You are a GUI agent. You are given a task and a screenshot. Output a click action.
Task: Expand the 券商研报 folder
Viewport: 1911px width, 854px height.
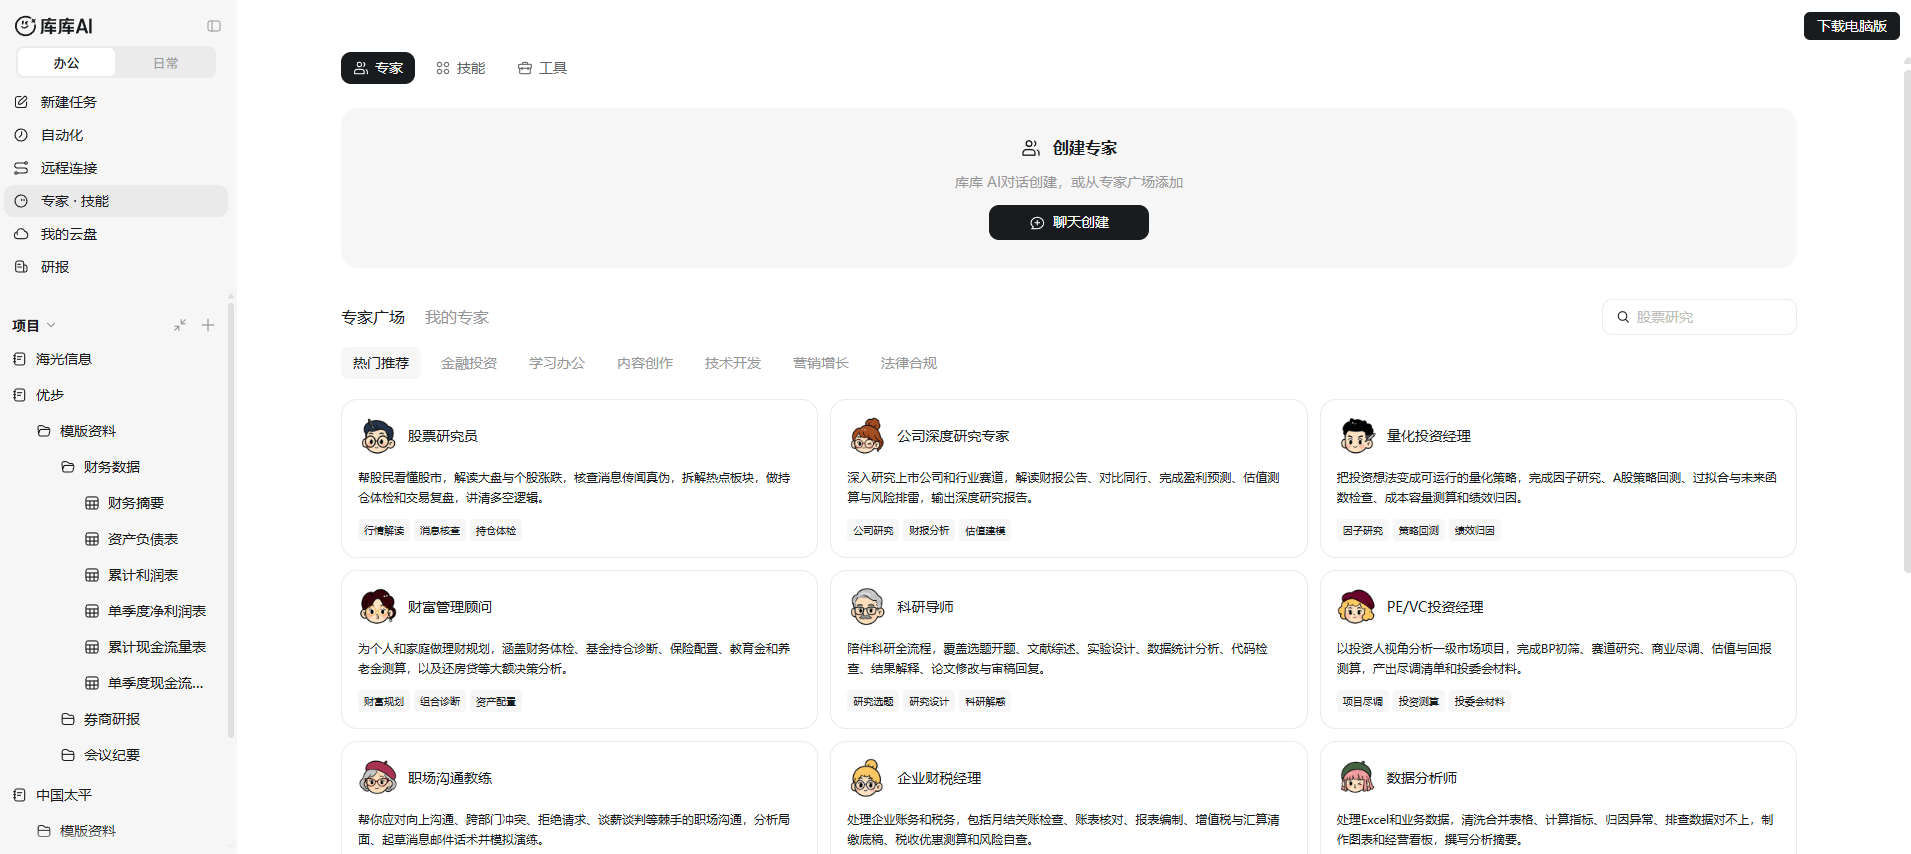(x=68, y=719)
